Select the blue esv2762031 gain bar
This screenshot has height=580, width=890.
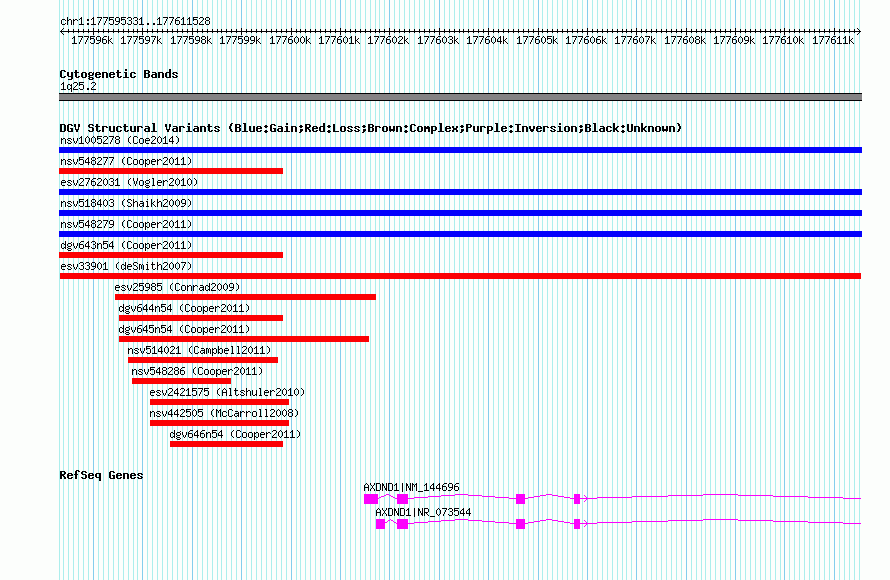(x=460, y=192)
